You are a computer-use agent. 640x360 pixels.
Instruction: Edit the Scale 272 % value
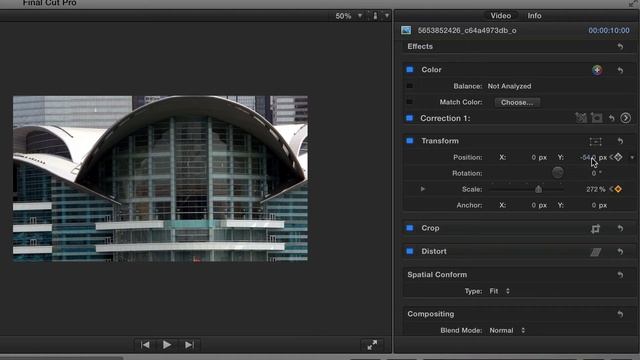click(x=596, y=189)
